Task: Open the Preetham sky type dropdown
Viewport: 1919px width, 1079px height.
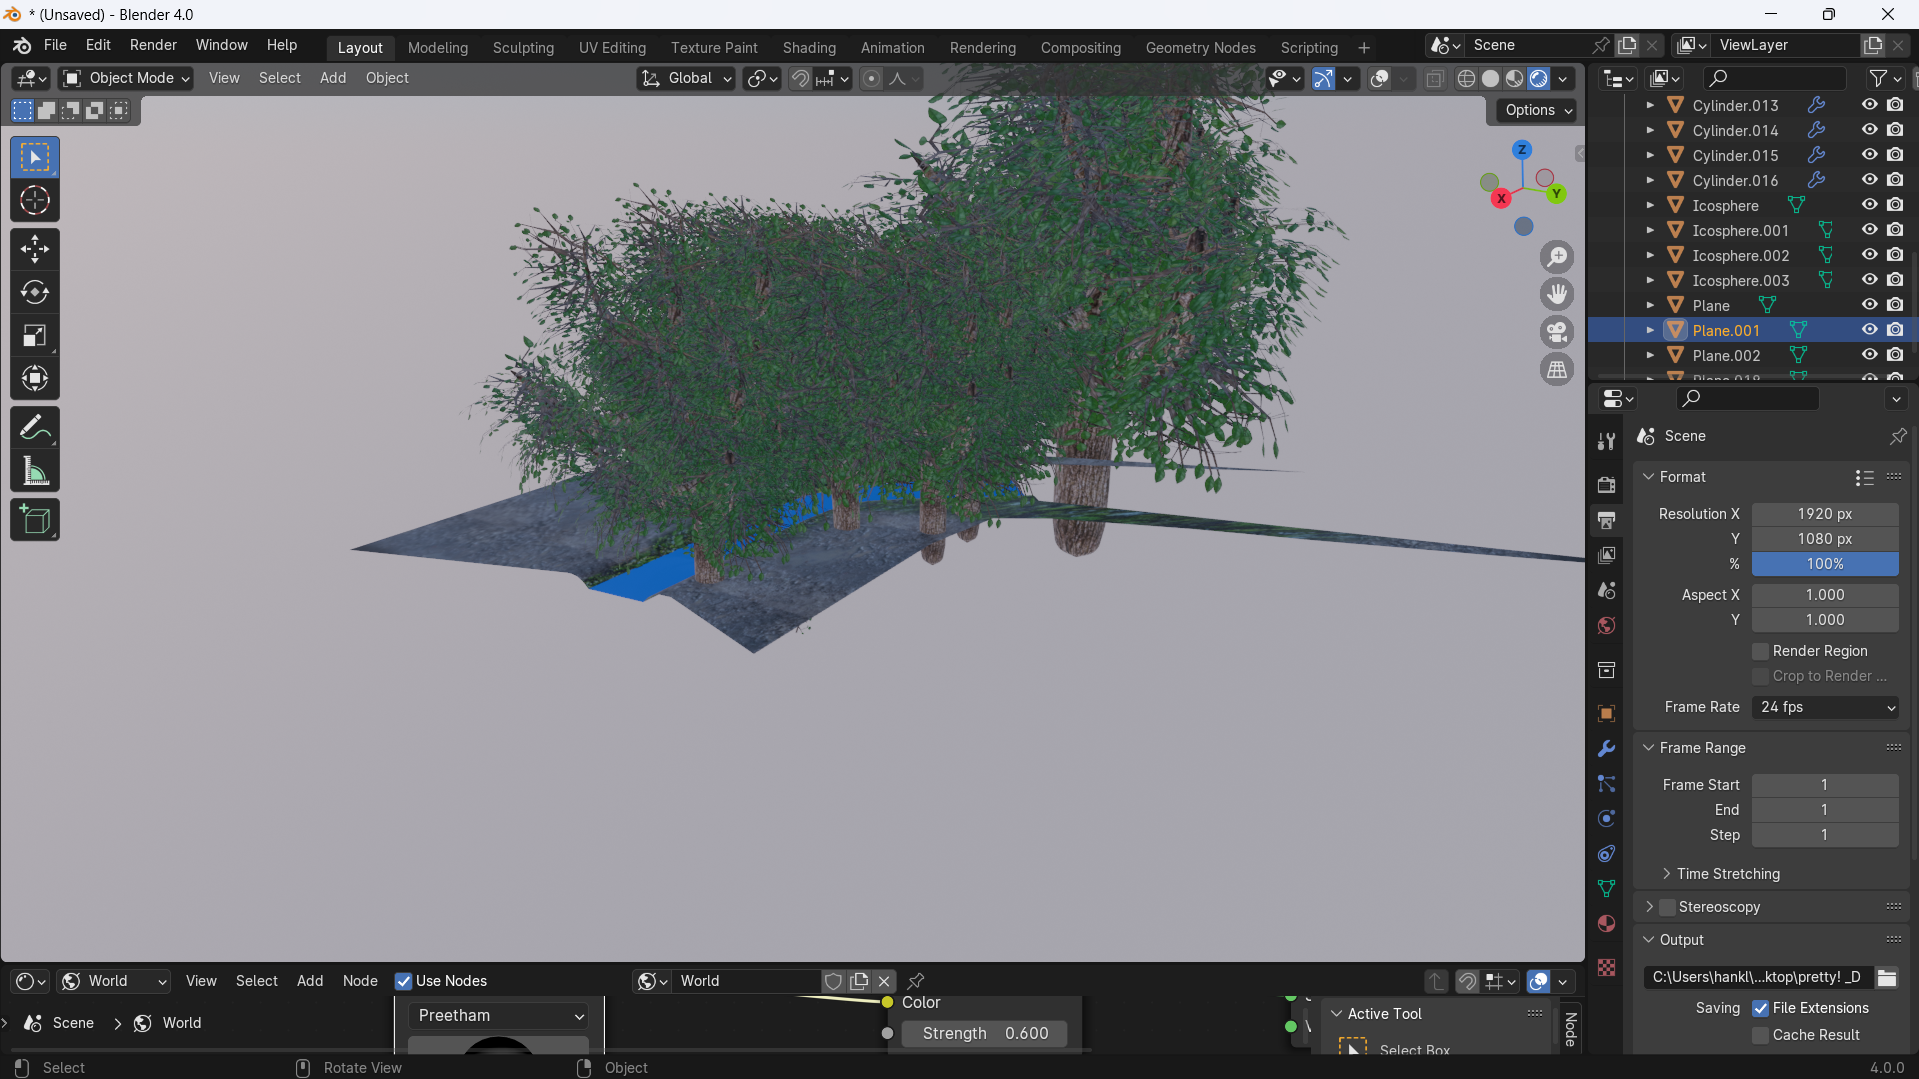Action: click(498, 1015)
